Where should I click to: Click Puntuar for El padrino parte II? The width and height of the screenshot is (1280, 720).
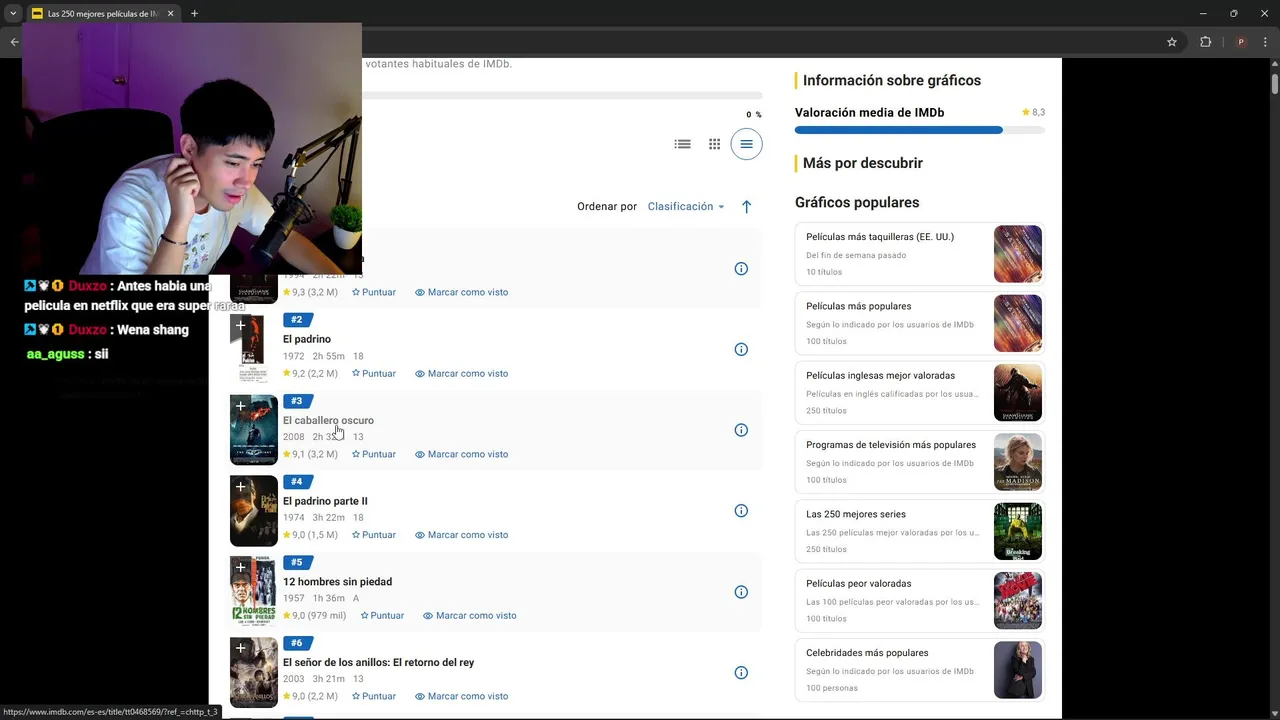pos(374,535)
